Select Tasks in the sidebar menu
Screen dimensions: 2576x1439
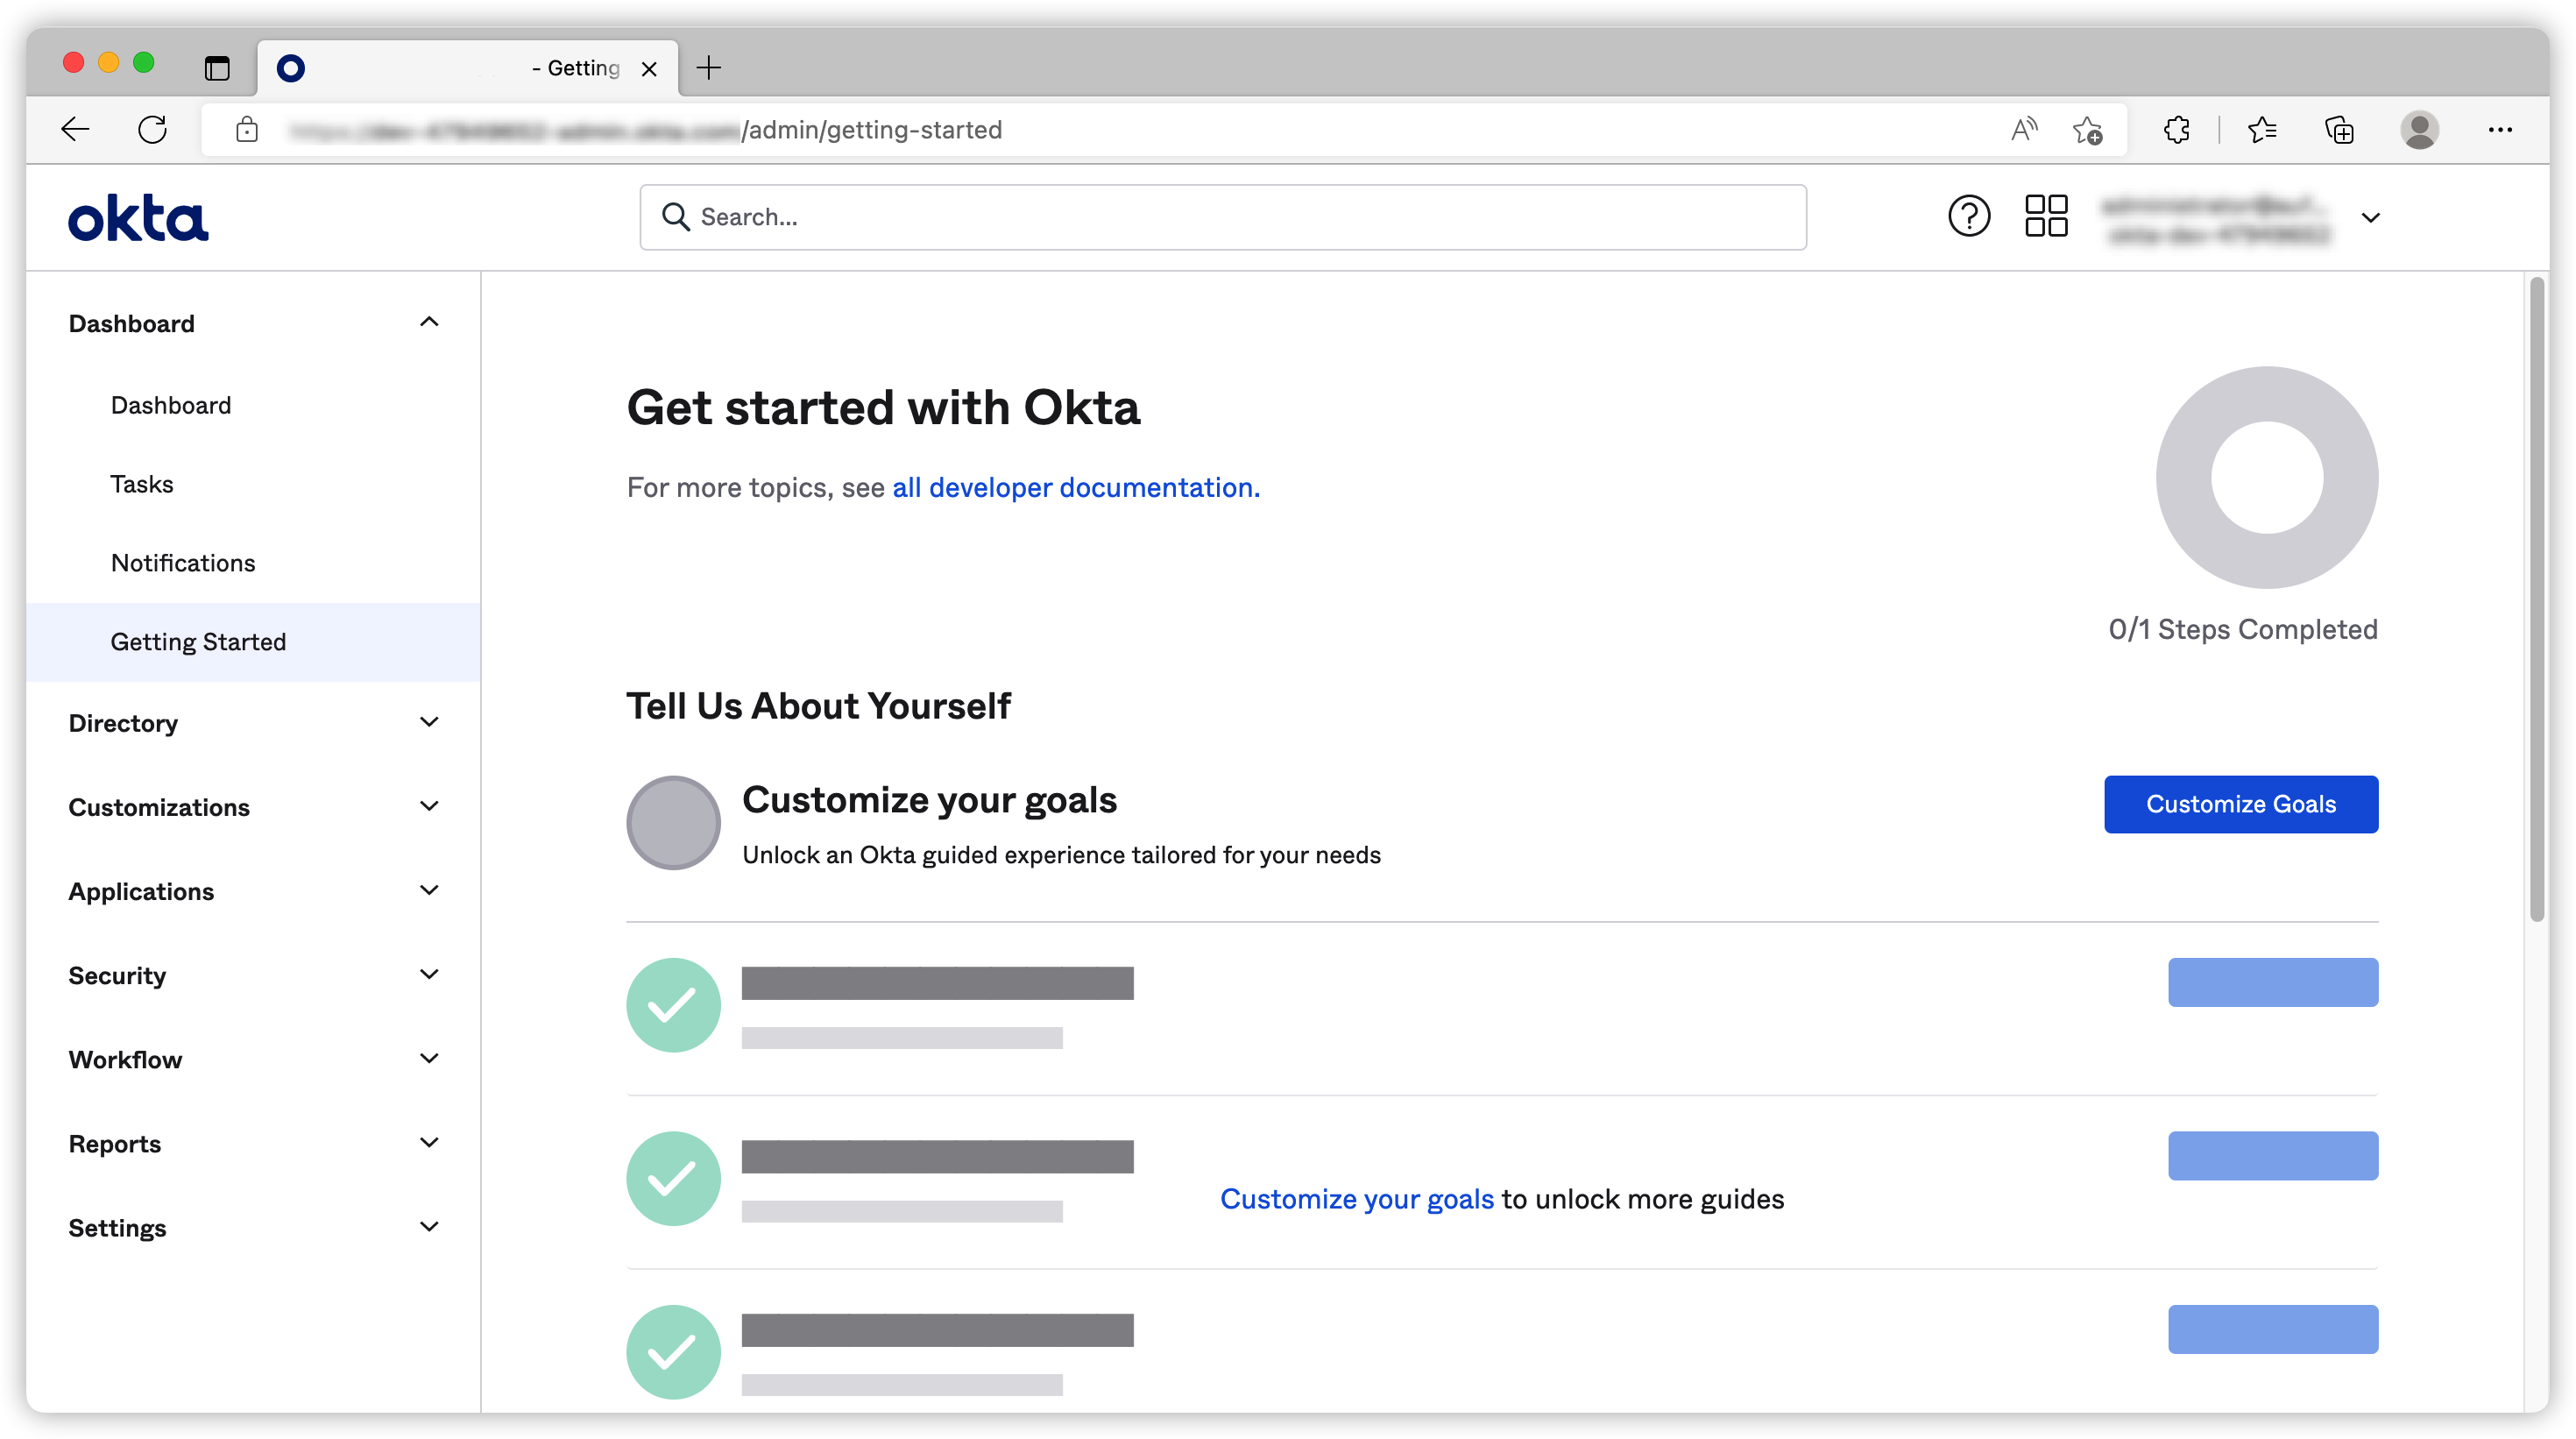point(142,484)
